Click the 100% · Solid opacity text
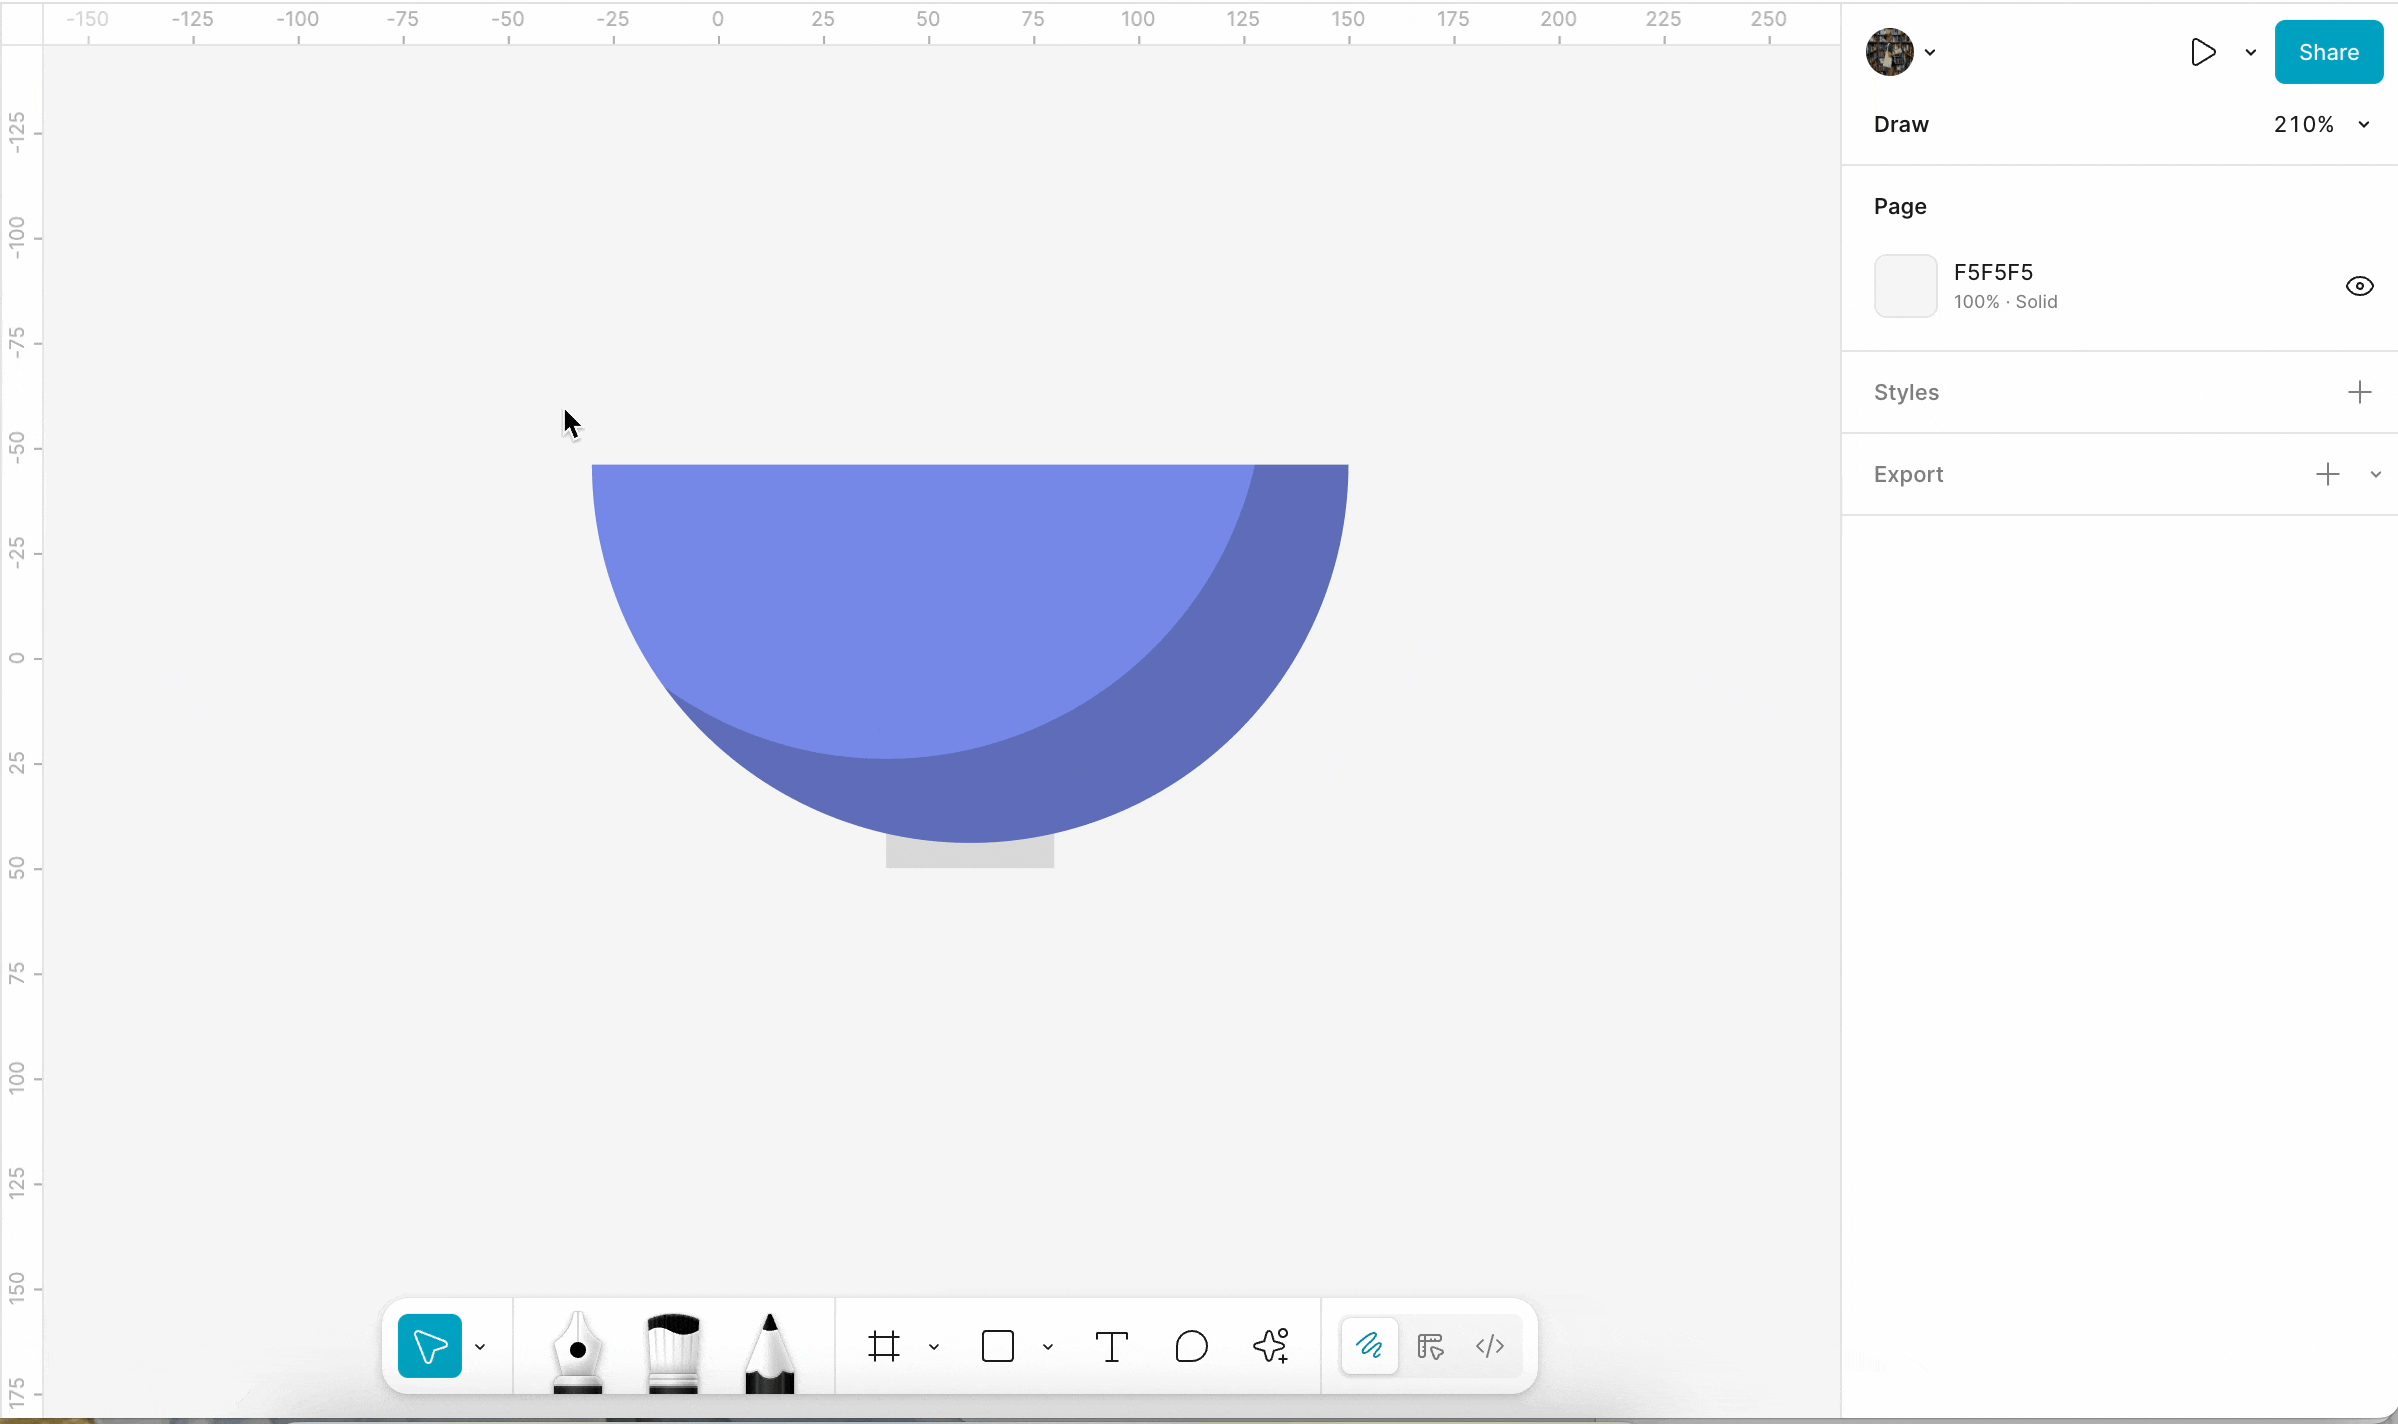Viewport: 2398px width, 1424px height. [x=2006, y=302]
